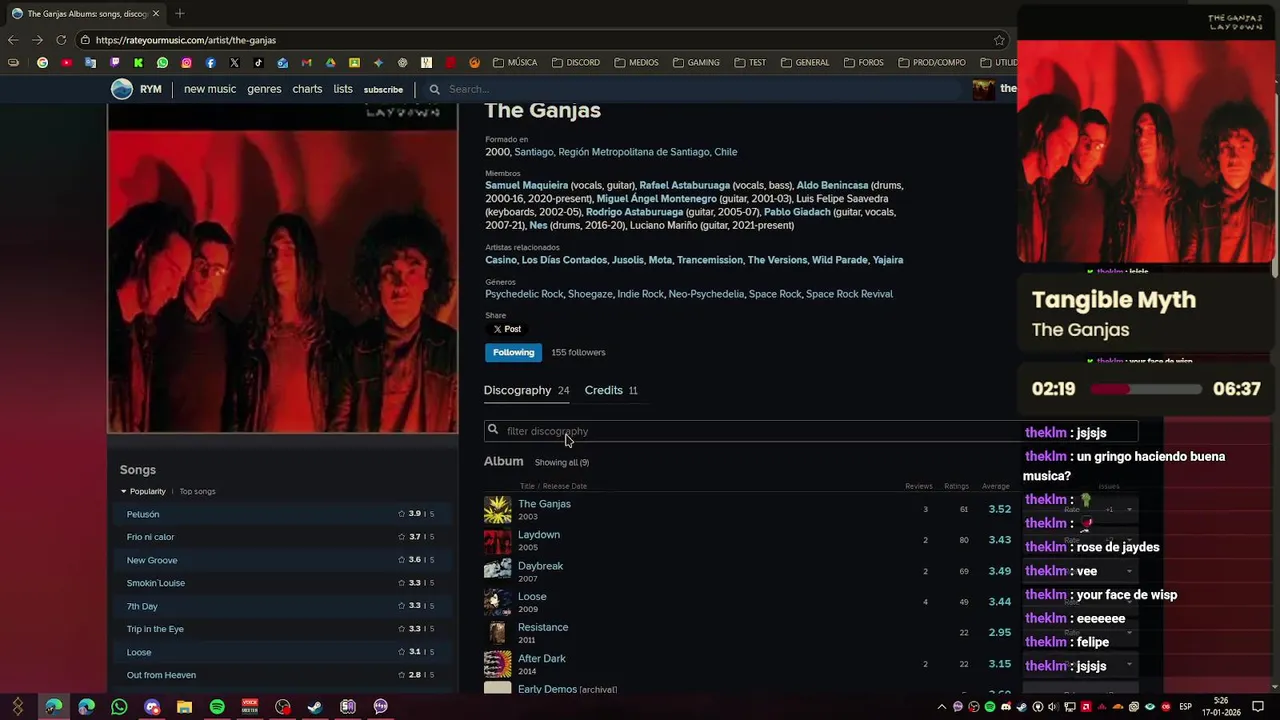1280x720 pixels.
Task: Open the X (Twitter) bookmark icon
Action: click(x=234, y=62)
